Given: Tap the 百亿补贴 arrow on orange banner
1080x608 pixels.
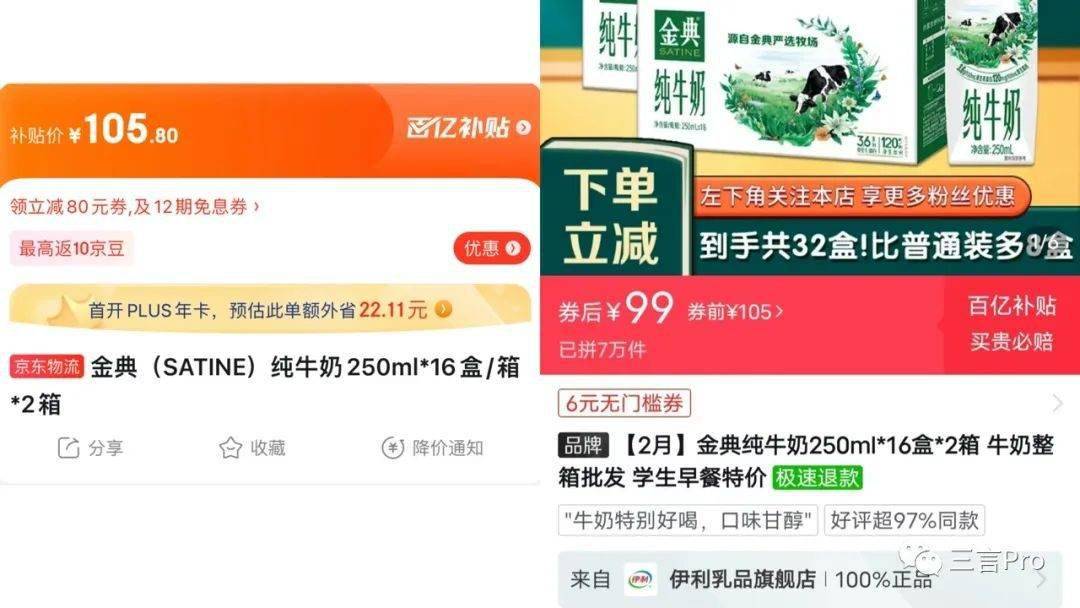Looking at the screenshot, I should (523, 128).
